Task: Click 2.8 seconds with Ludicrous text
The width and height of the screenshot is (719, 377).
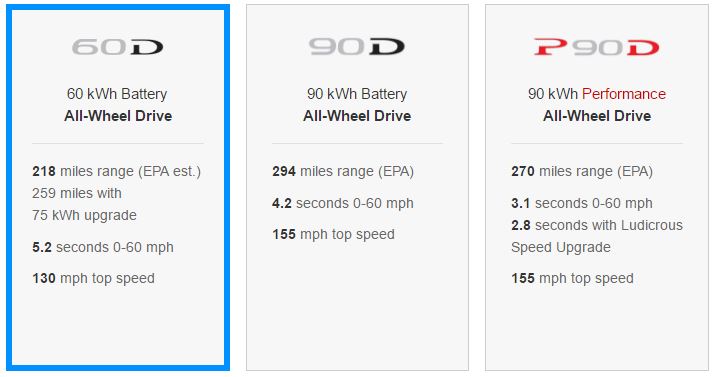Action: tap(597, 225)
